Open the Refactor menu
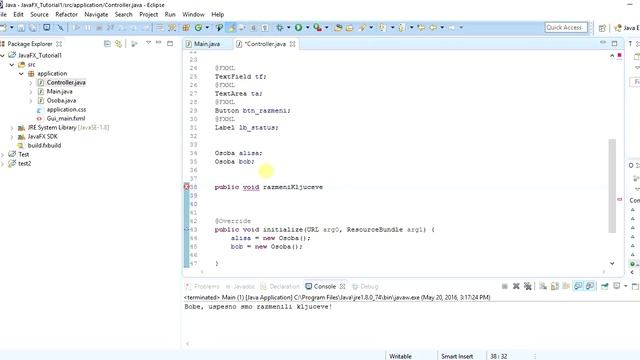The width and height of the screenshot is (640, 360). click(x=67, y=14)
